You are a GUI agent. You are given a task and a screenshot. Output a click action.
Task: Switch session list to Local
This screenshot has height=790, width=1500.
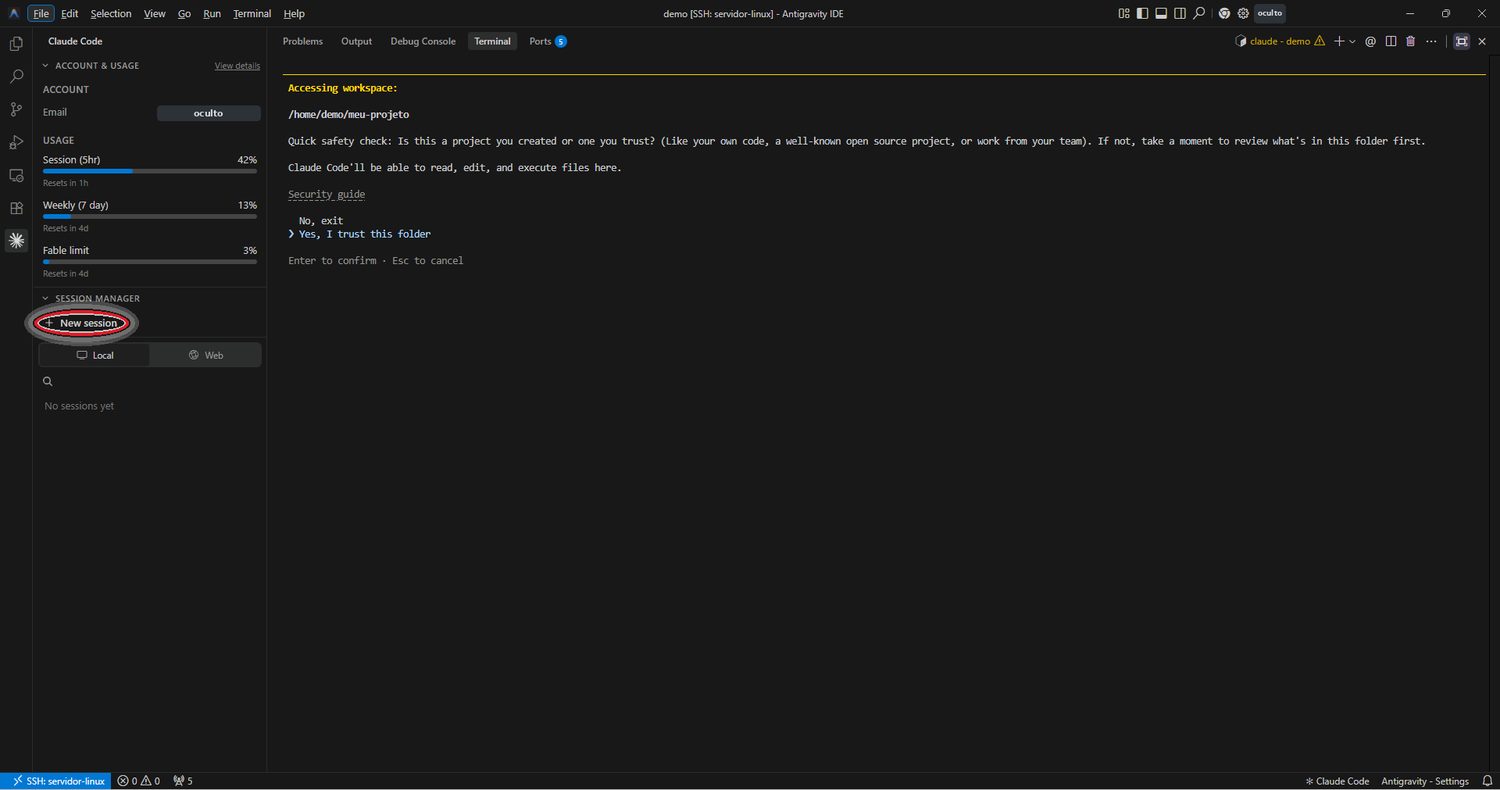pyautogui.click(x=95, y=355)
